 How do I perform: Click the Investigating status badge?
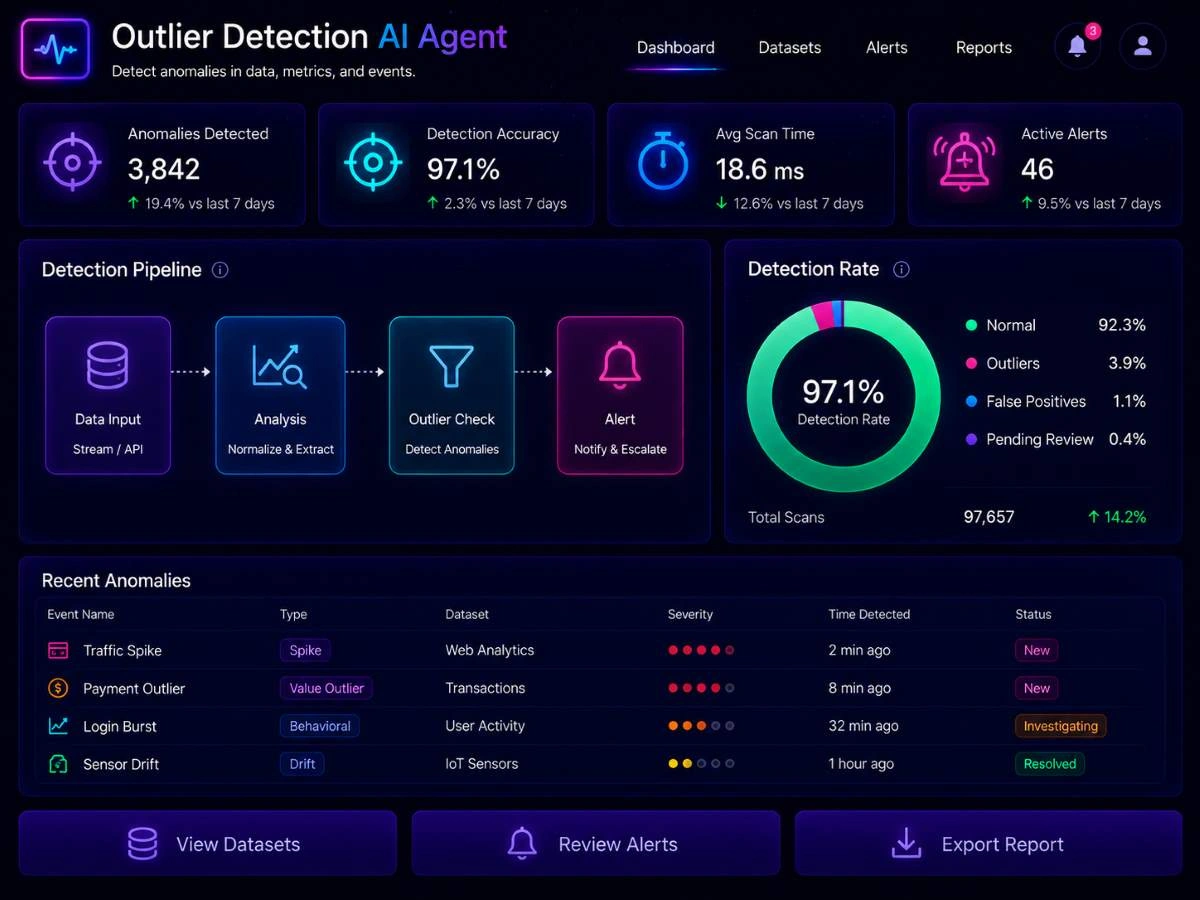(x=1061, y=726)
